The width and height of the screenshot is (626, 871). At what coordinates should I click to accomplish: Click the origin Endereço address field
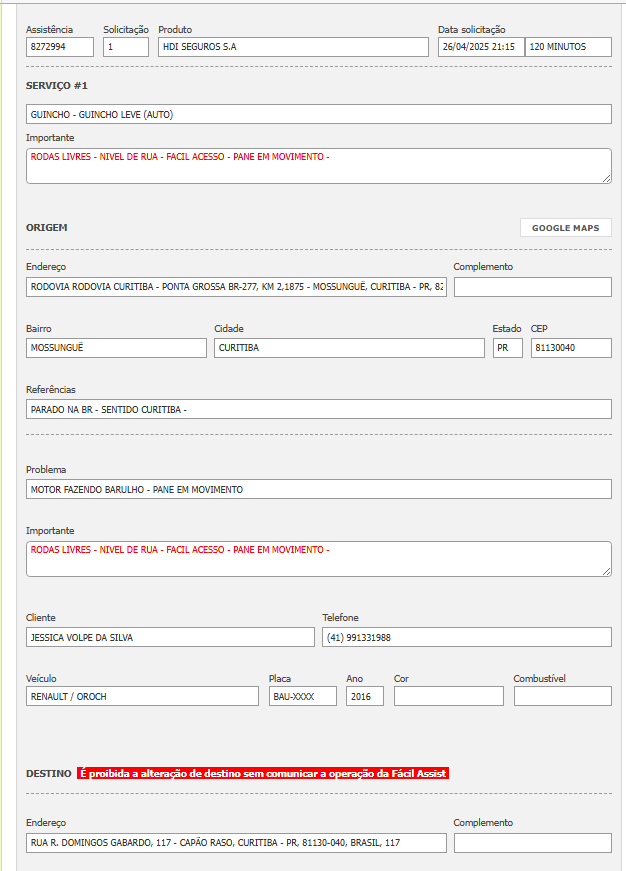(x=236, y=287)
